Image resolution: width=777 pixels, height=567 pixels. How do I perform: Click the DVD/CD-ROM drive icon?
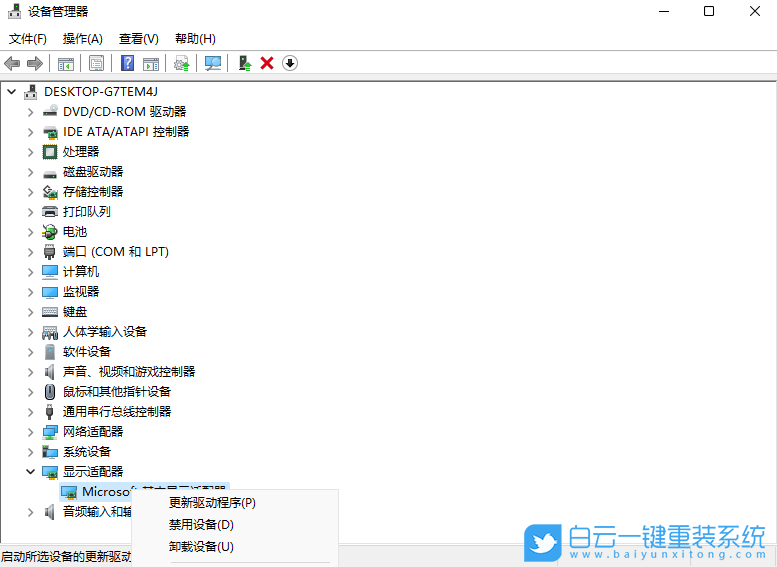coord(50,112)
